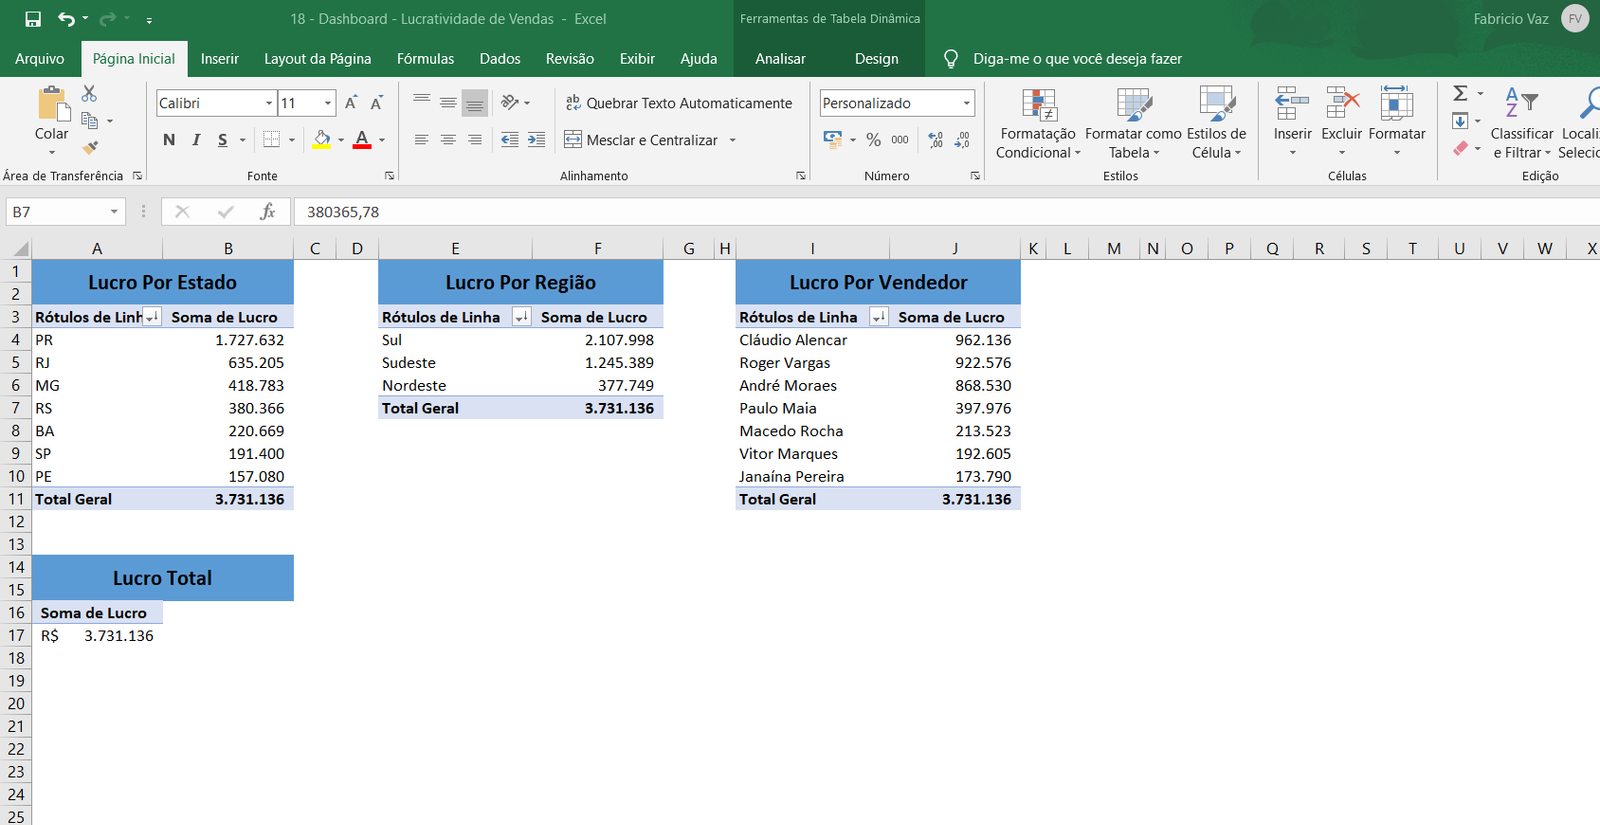Center cell text horizontally
The image size is (1600, 825).
448,140
